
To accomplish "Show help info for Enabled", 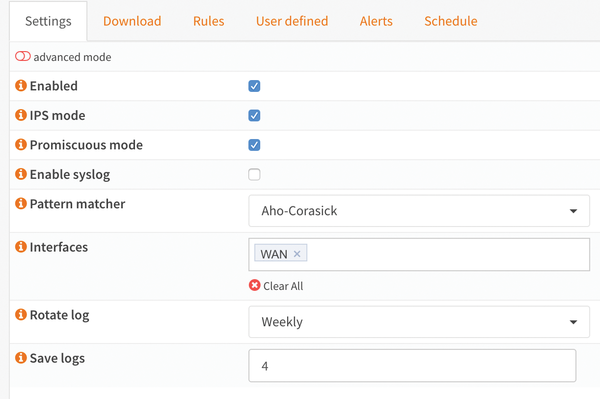I will (21, 85).
